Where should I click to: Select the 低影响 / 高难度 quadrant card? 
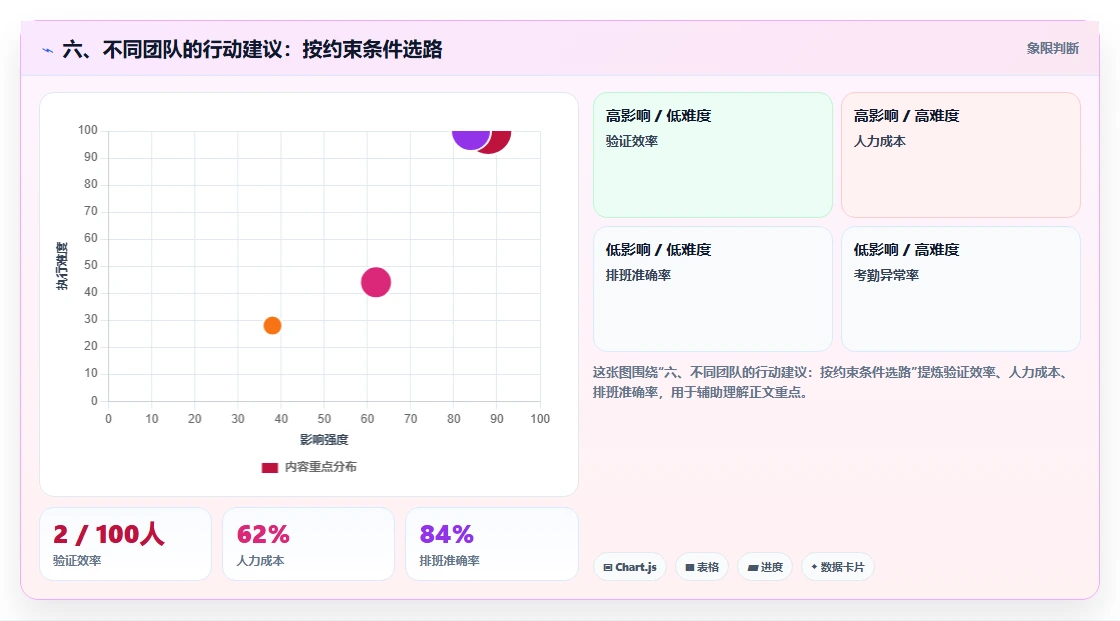click(961, 289)
